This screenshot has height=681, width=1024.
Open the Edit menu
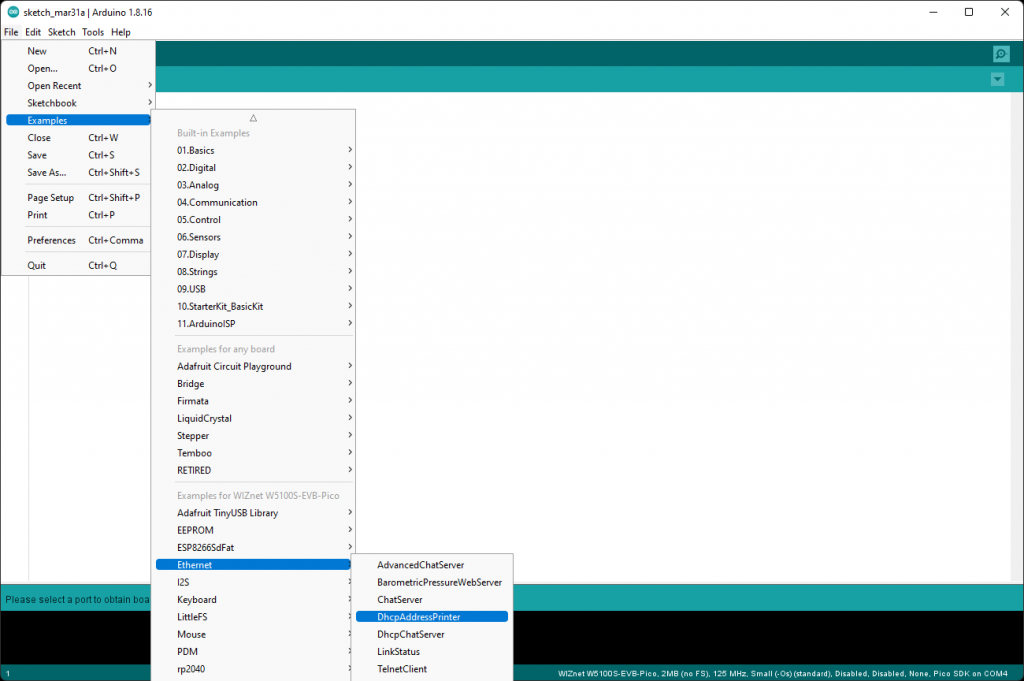click(x=33, y=32)
